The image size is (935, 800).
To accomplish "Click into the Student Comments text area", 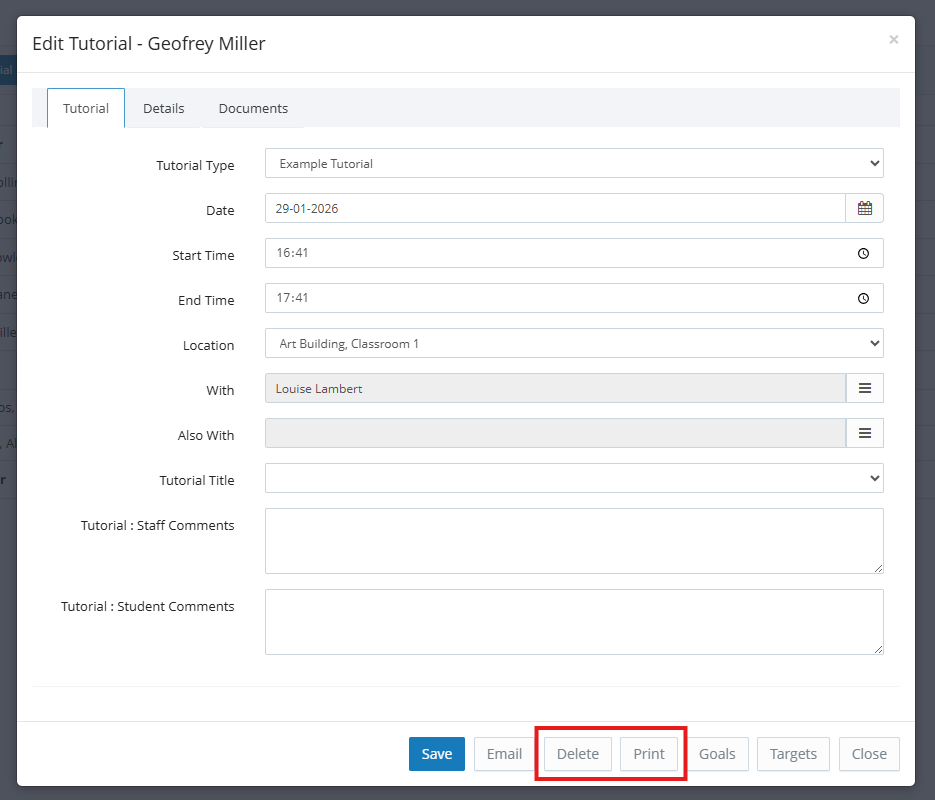I will pyautogui.click(x=574, y=622).
